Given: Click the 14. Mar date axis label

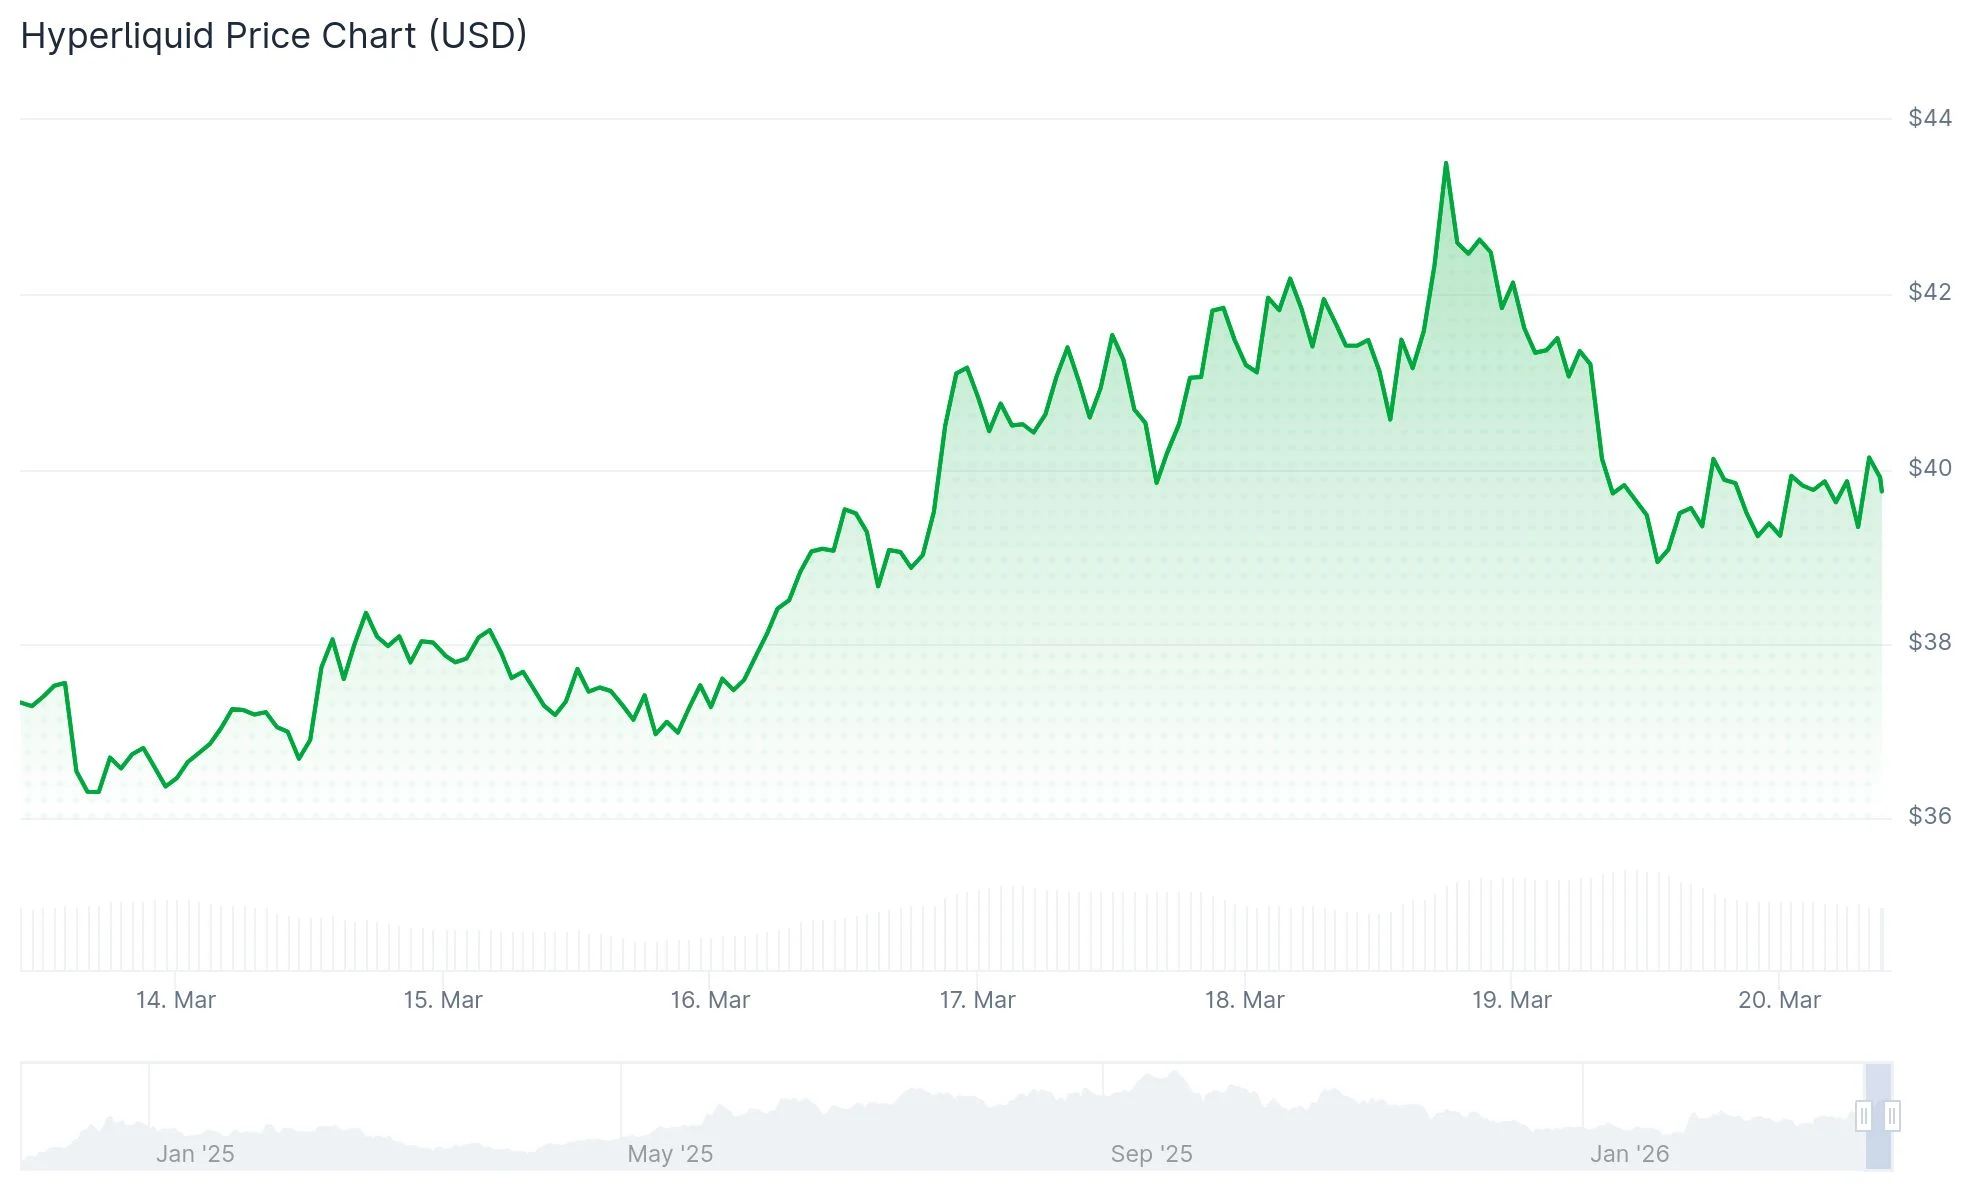Looking at the screenshot, I should [x=176, y=1000].
